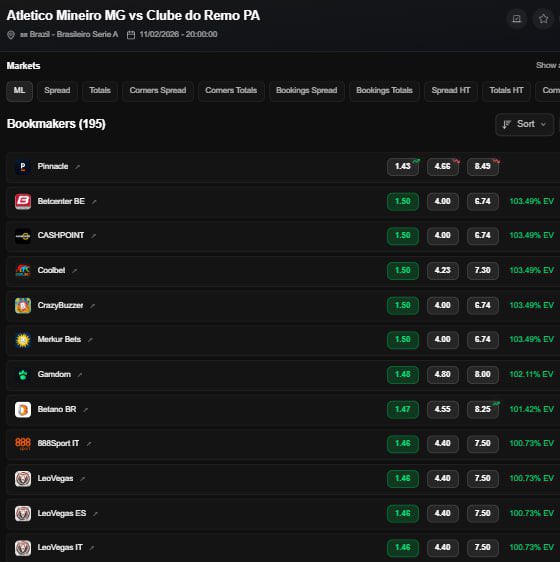Open the Corners Totals tab
The width and height of the screenshot is (560, 562).
(x=231, y=91)
